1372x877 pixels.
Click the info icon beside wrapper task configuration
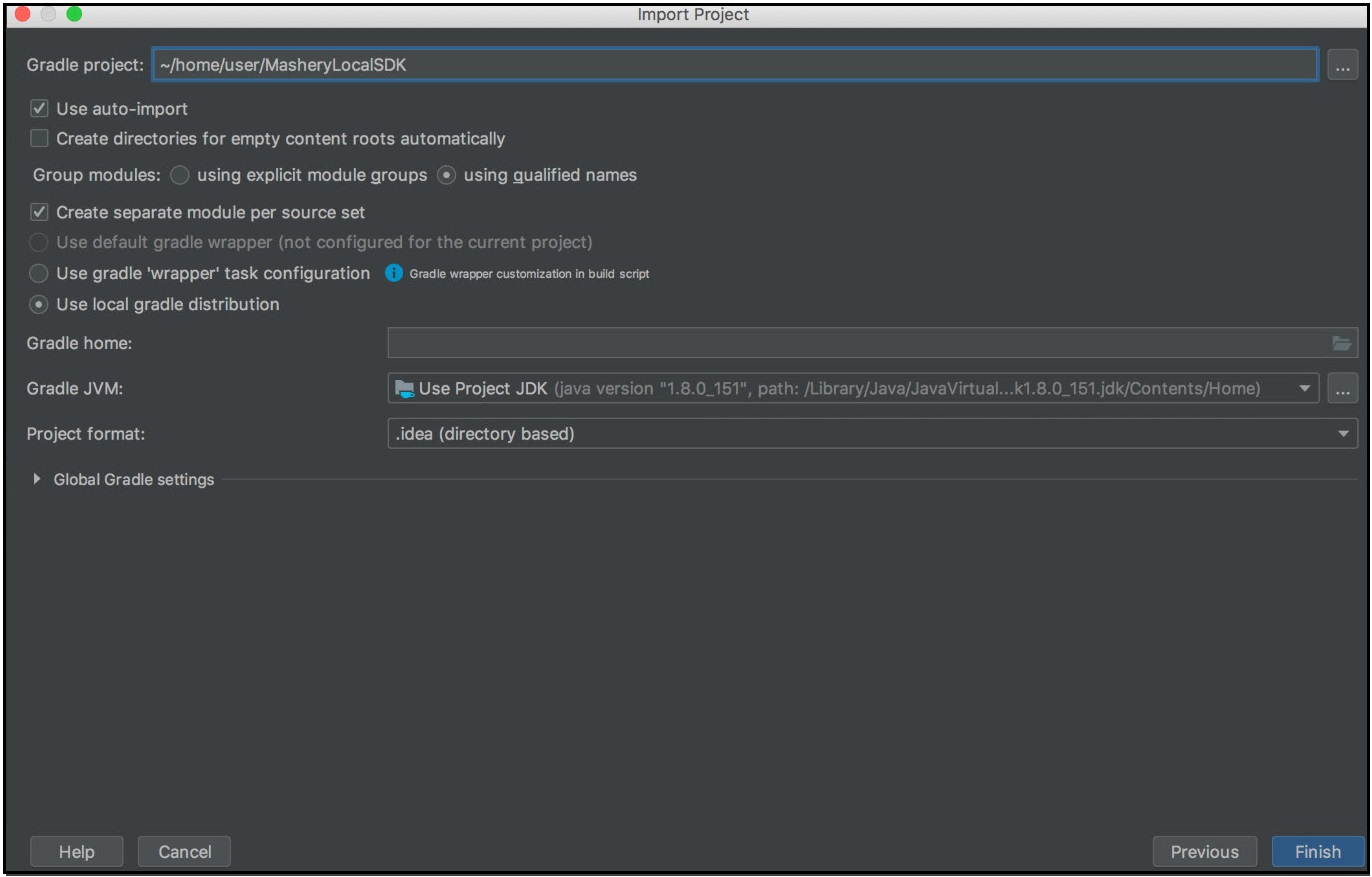pyautogui.click(x=394, y=273)
